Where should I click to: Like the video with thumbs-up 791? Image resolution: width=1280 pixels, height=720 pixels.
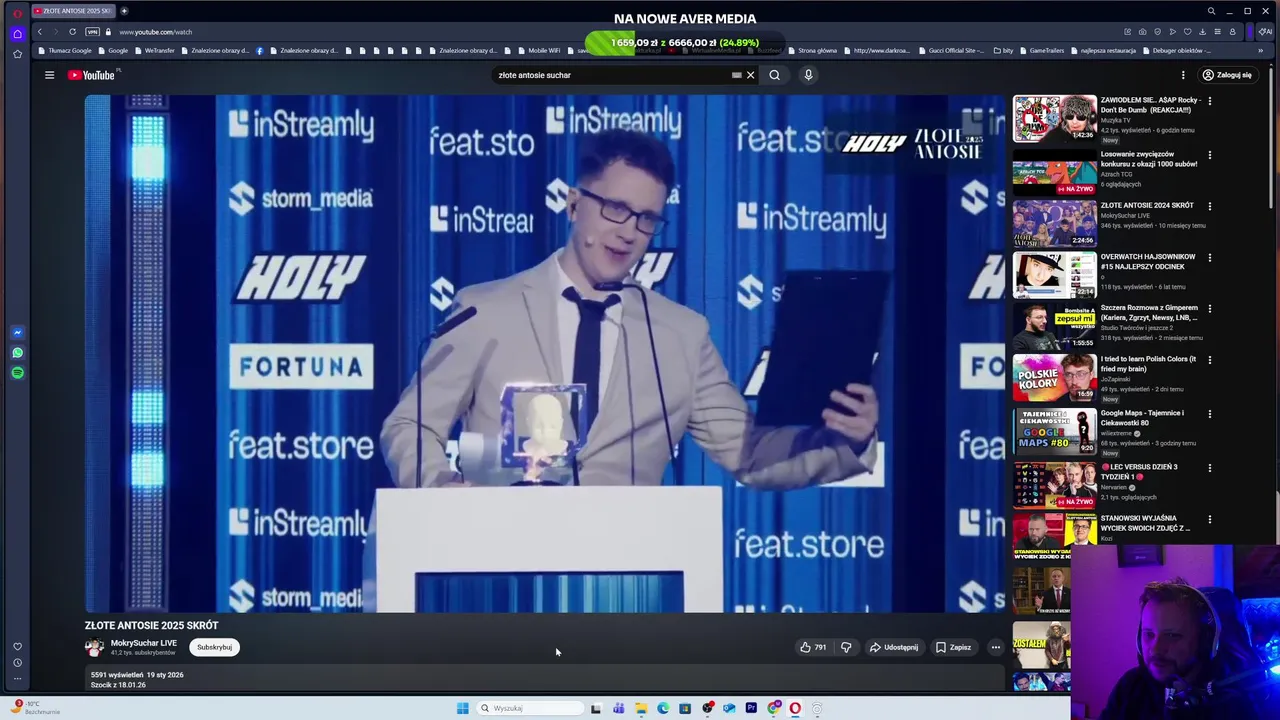click(813, 647)
